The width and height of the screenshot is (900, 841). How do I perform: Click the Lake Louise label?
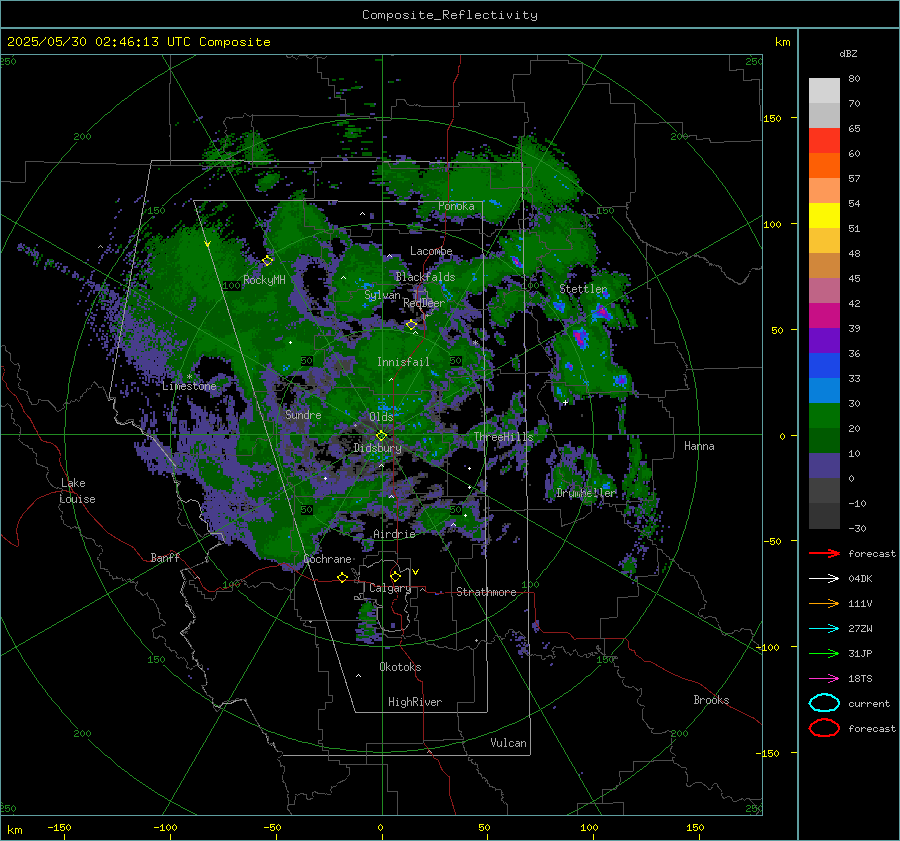(x=77, y=491)
